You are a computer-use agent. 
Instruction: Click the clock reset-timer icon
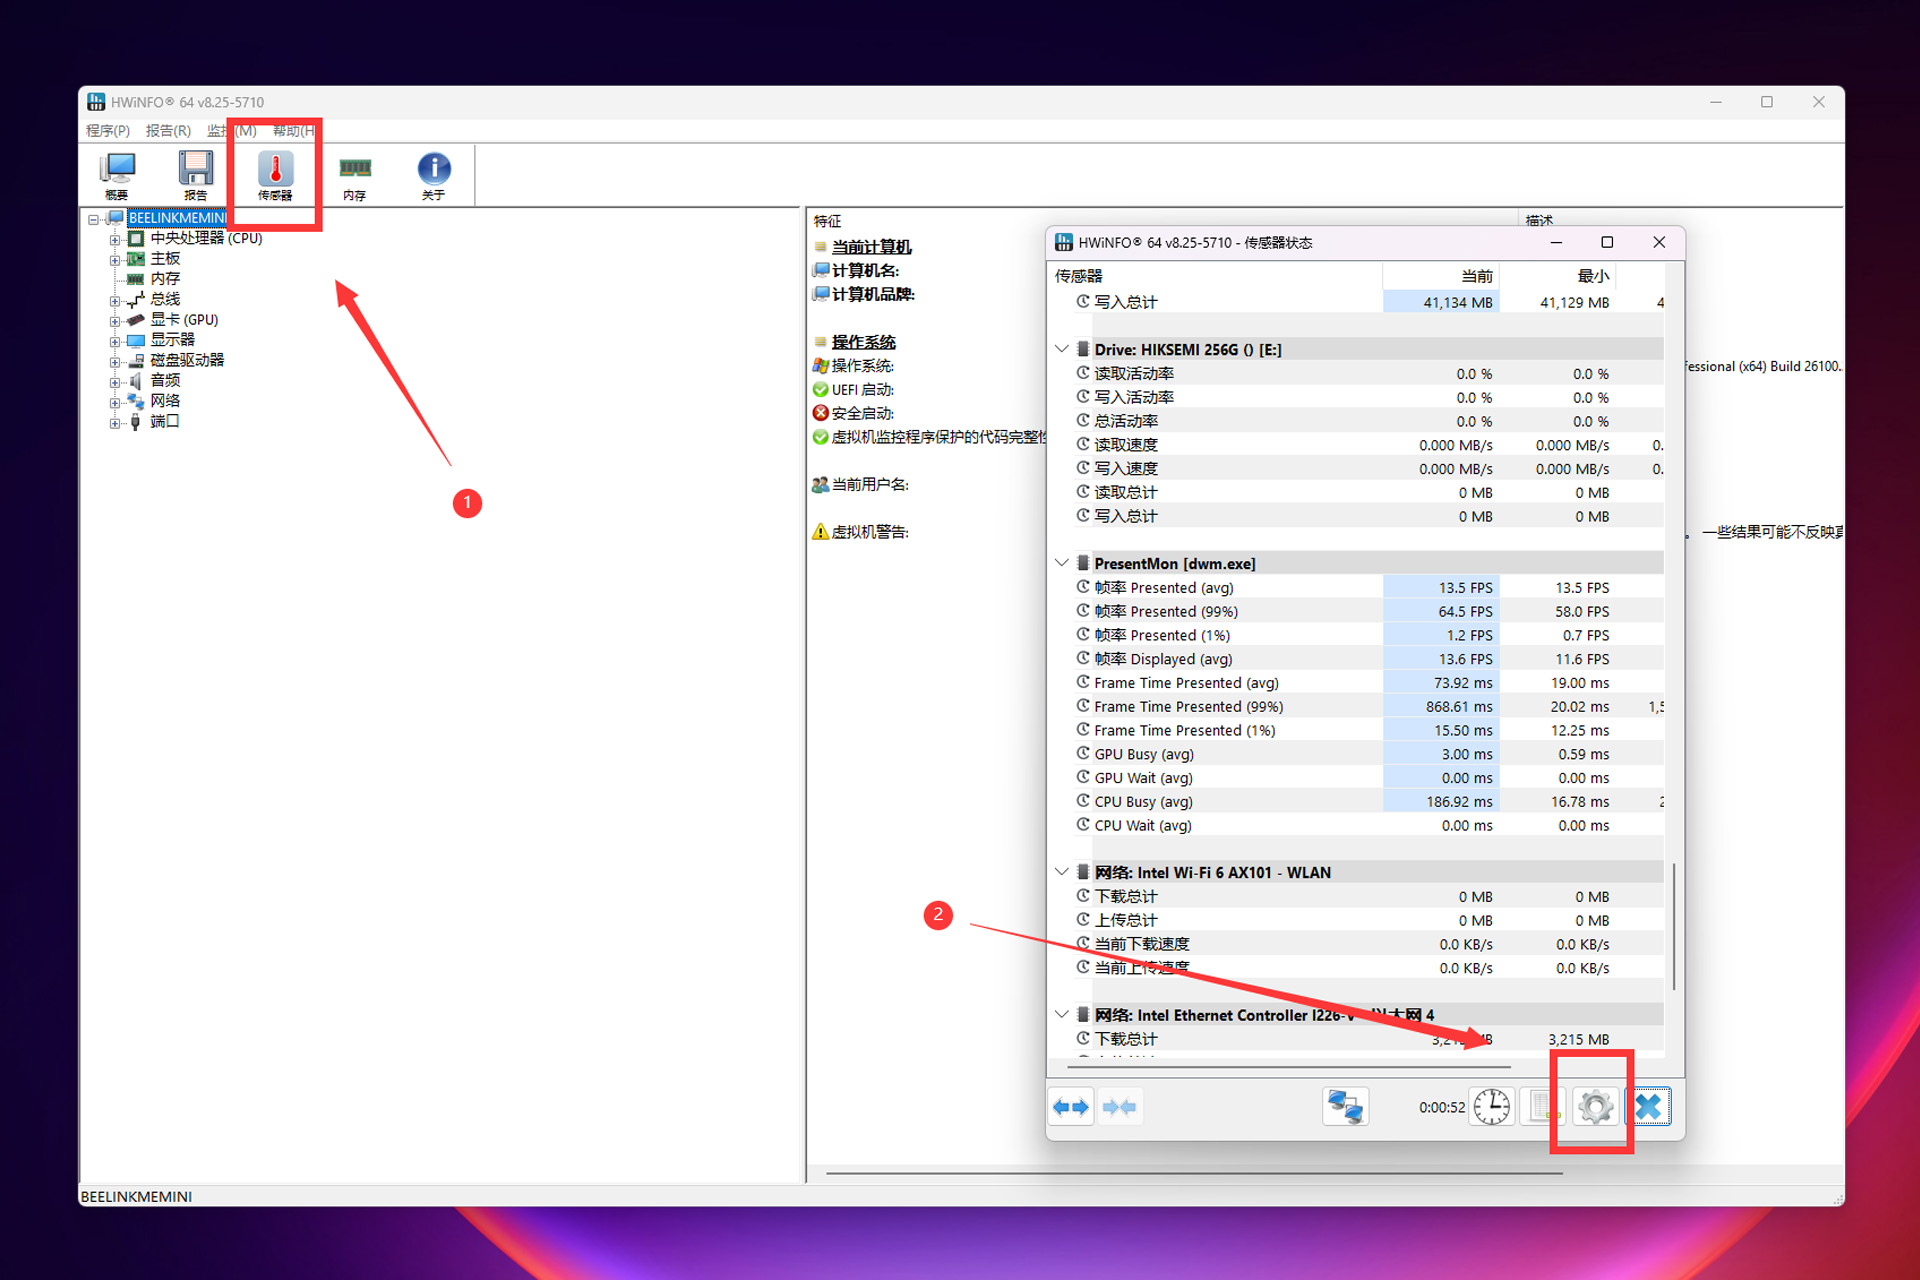1492,1107
